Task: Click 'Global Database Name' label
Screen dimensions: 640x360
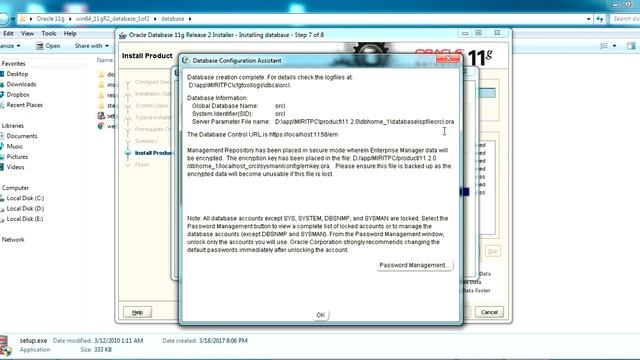Action: pyautogui.click(x=225, y=106)
